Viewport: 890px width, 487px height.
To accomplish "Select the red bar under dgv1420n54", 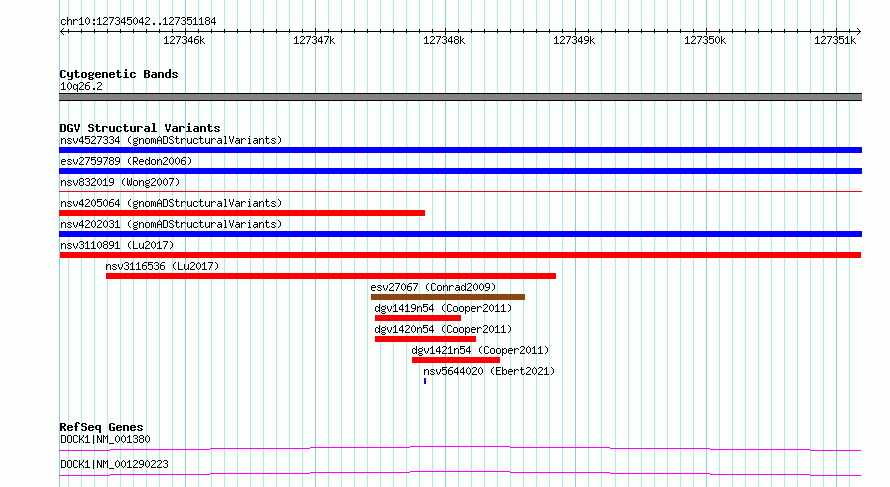I will pos(425,339).
